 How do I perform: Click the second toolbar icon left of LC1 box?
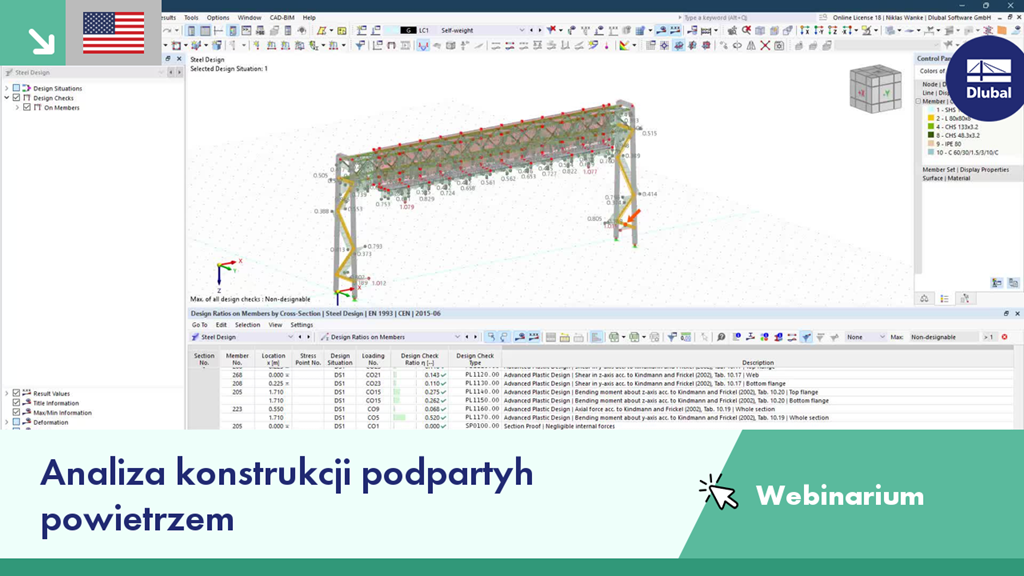coord(376,30)
